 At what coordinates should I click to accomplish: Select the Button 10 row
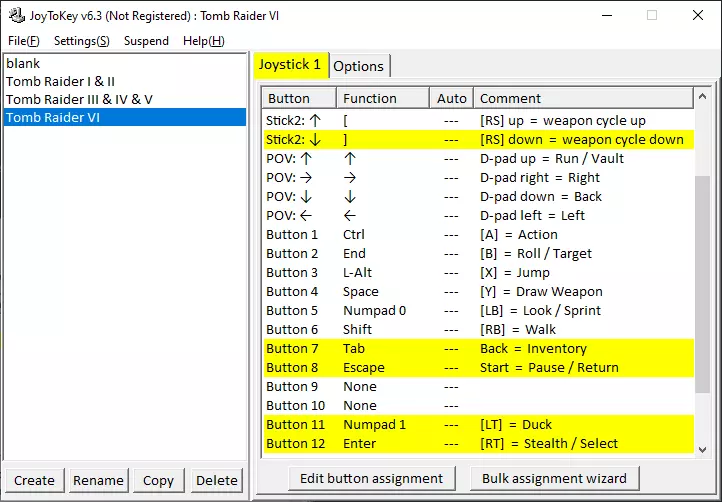[x=478, y=406]
